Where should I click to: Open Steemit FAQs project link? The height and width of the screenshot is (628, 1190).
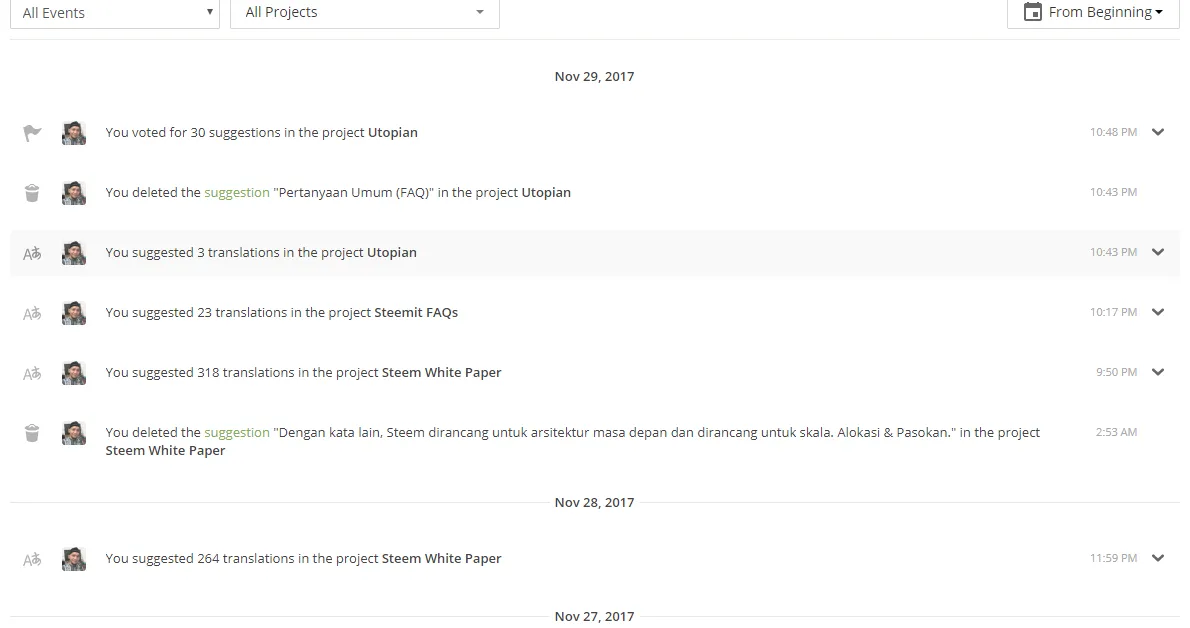(416, 313)
